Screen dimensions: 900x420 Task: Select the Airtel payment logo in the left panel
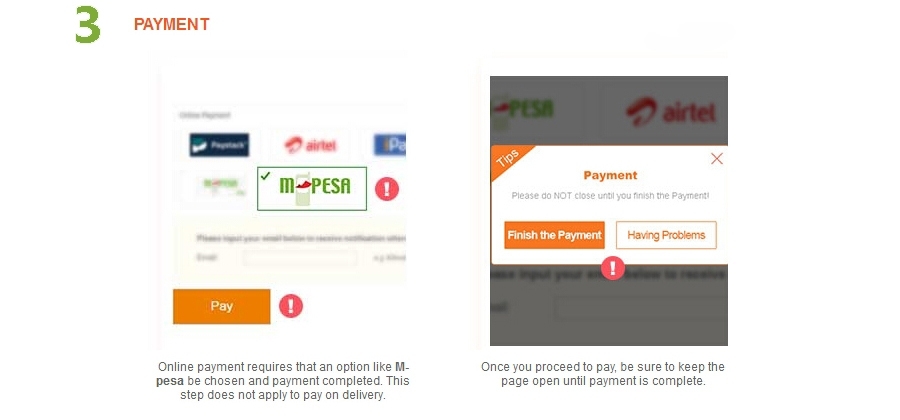(x=311, y=145)
